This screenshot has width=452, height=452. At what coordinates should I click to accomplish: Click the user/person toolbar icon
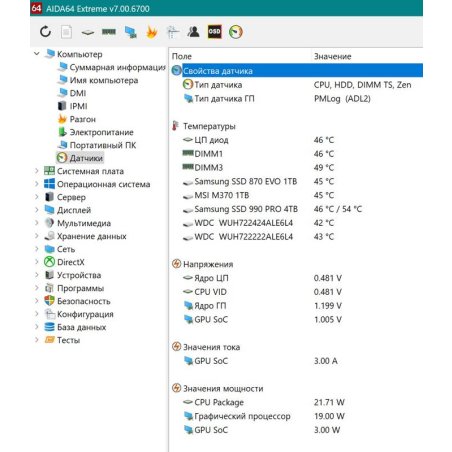click(193, 32)
